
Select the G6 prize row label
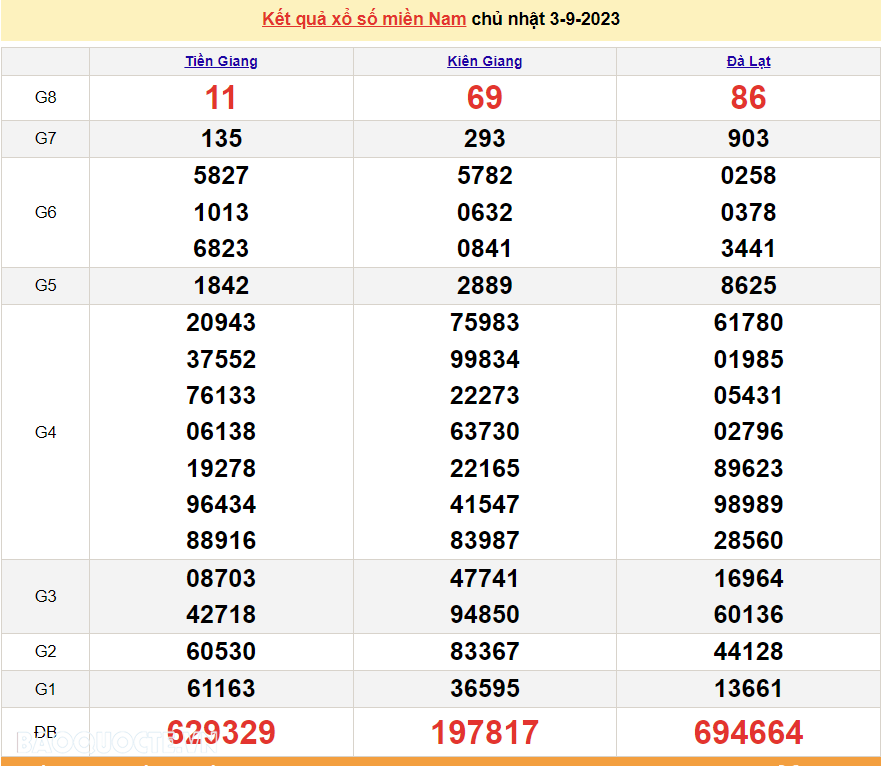point(46,212)
